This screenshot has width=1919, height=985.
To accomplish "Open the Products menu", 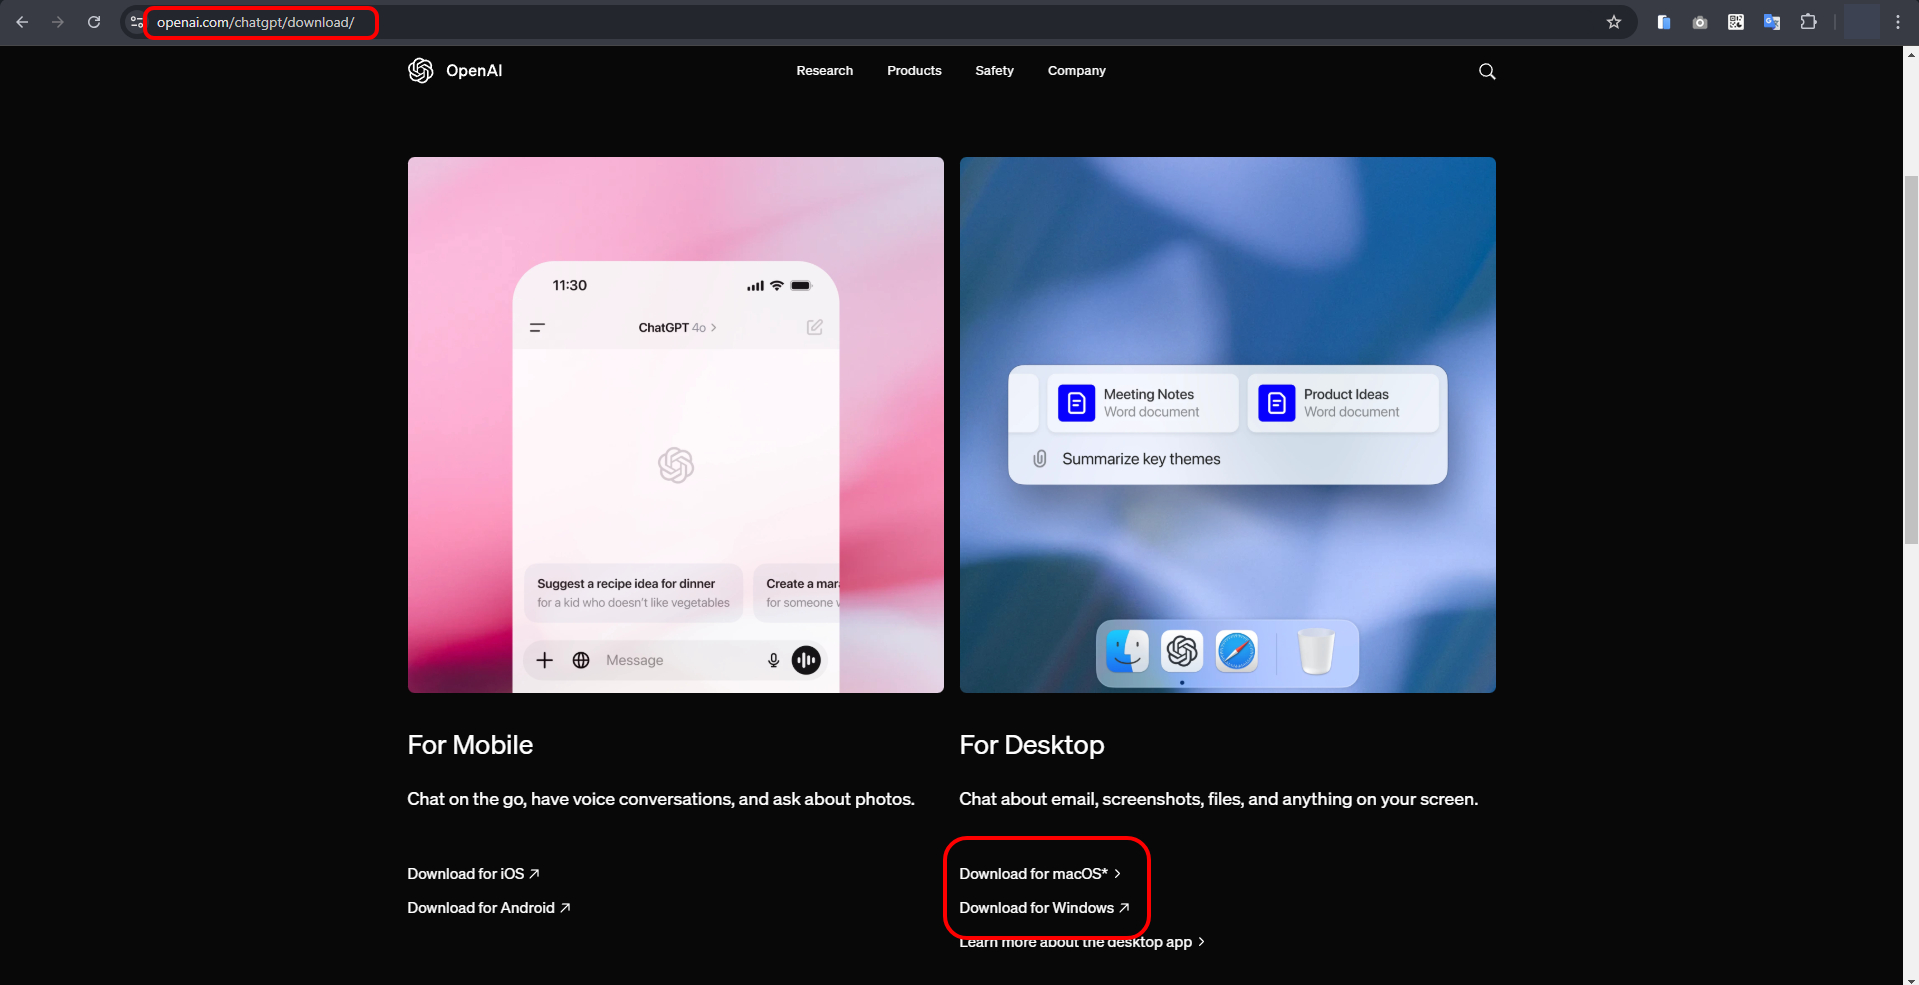I will [914, 70].
